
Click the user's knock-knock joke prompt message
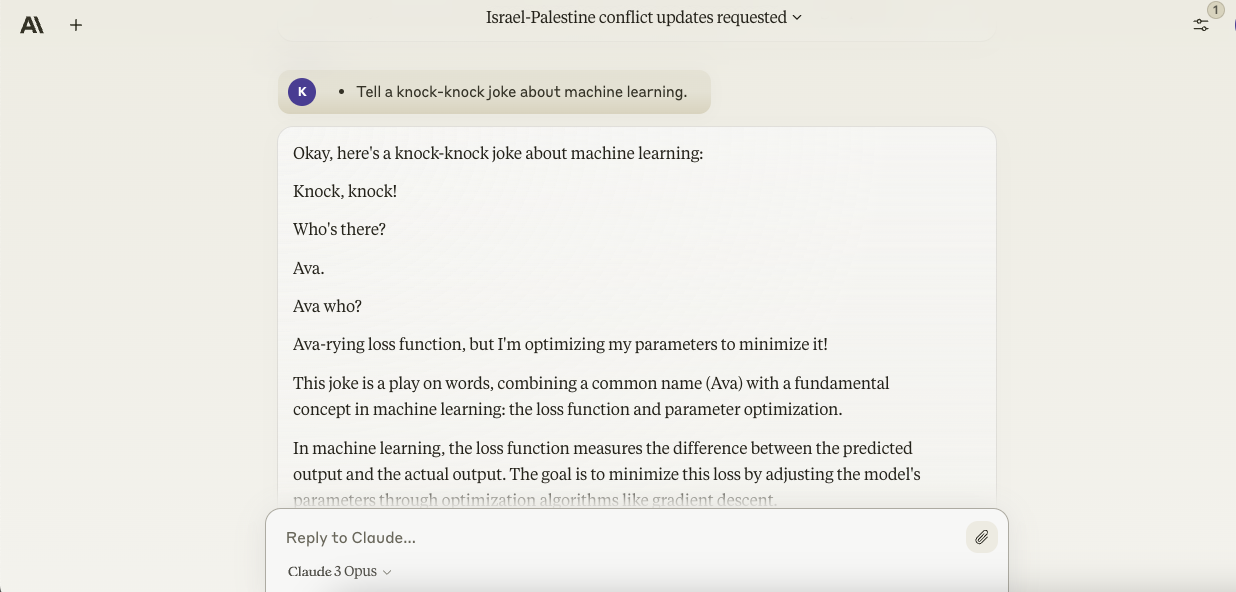pyautogui.click(x=521, y=92)
